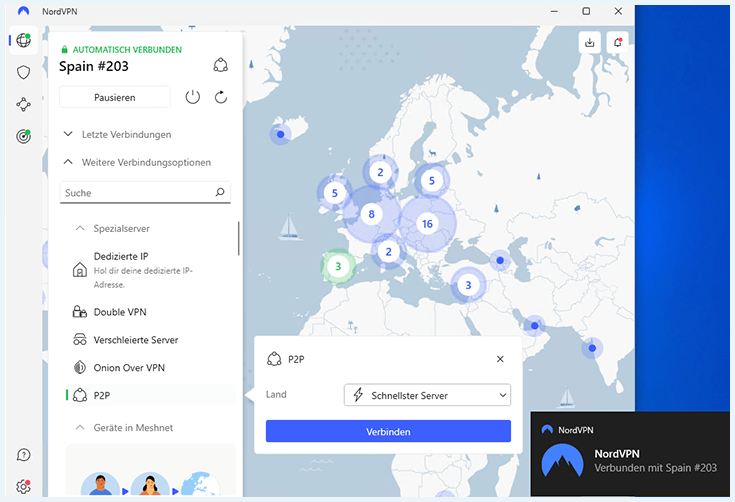
Task: Select the P2P server option
Action: tap(150, 395)
